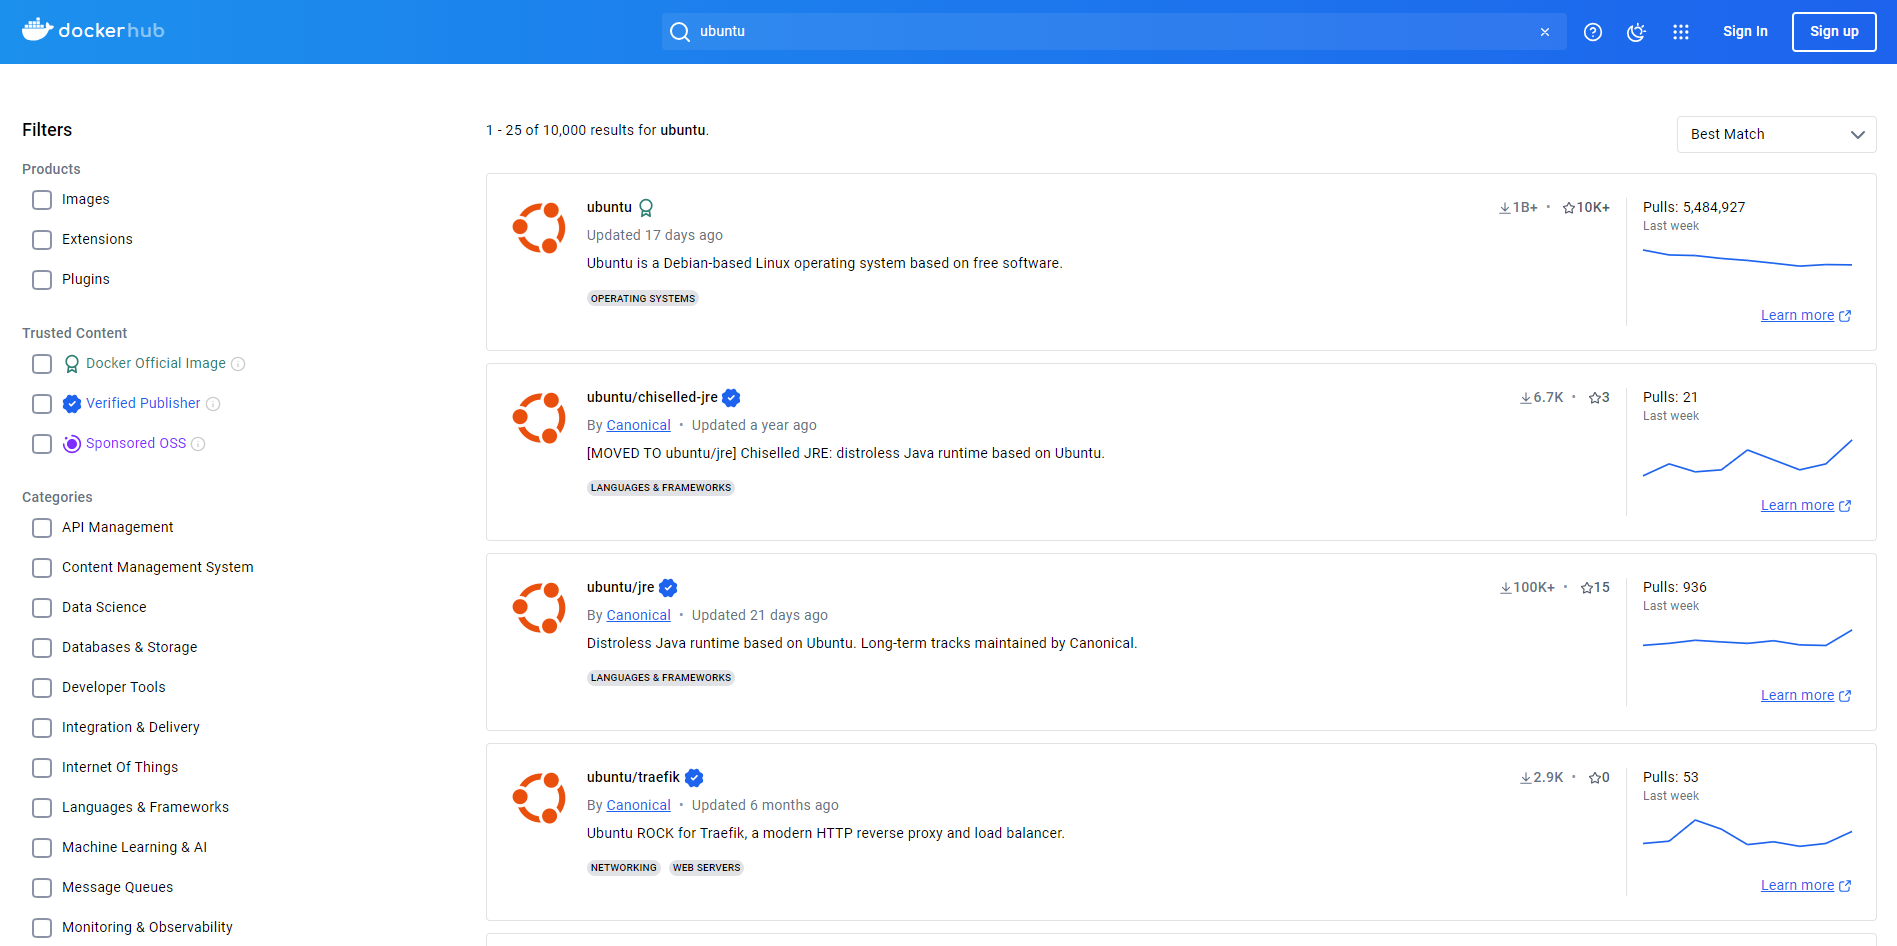Check the Extensions filter
Screen dimensions: 1897x946
42,240
